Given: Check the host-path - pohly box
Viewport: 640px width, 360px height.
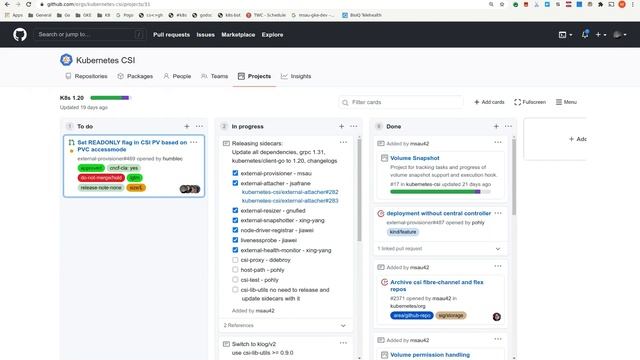Looking at the screenshot, I should point(235,269).
